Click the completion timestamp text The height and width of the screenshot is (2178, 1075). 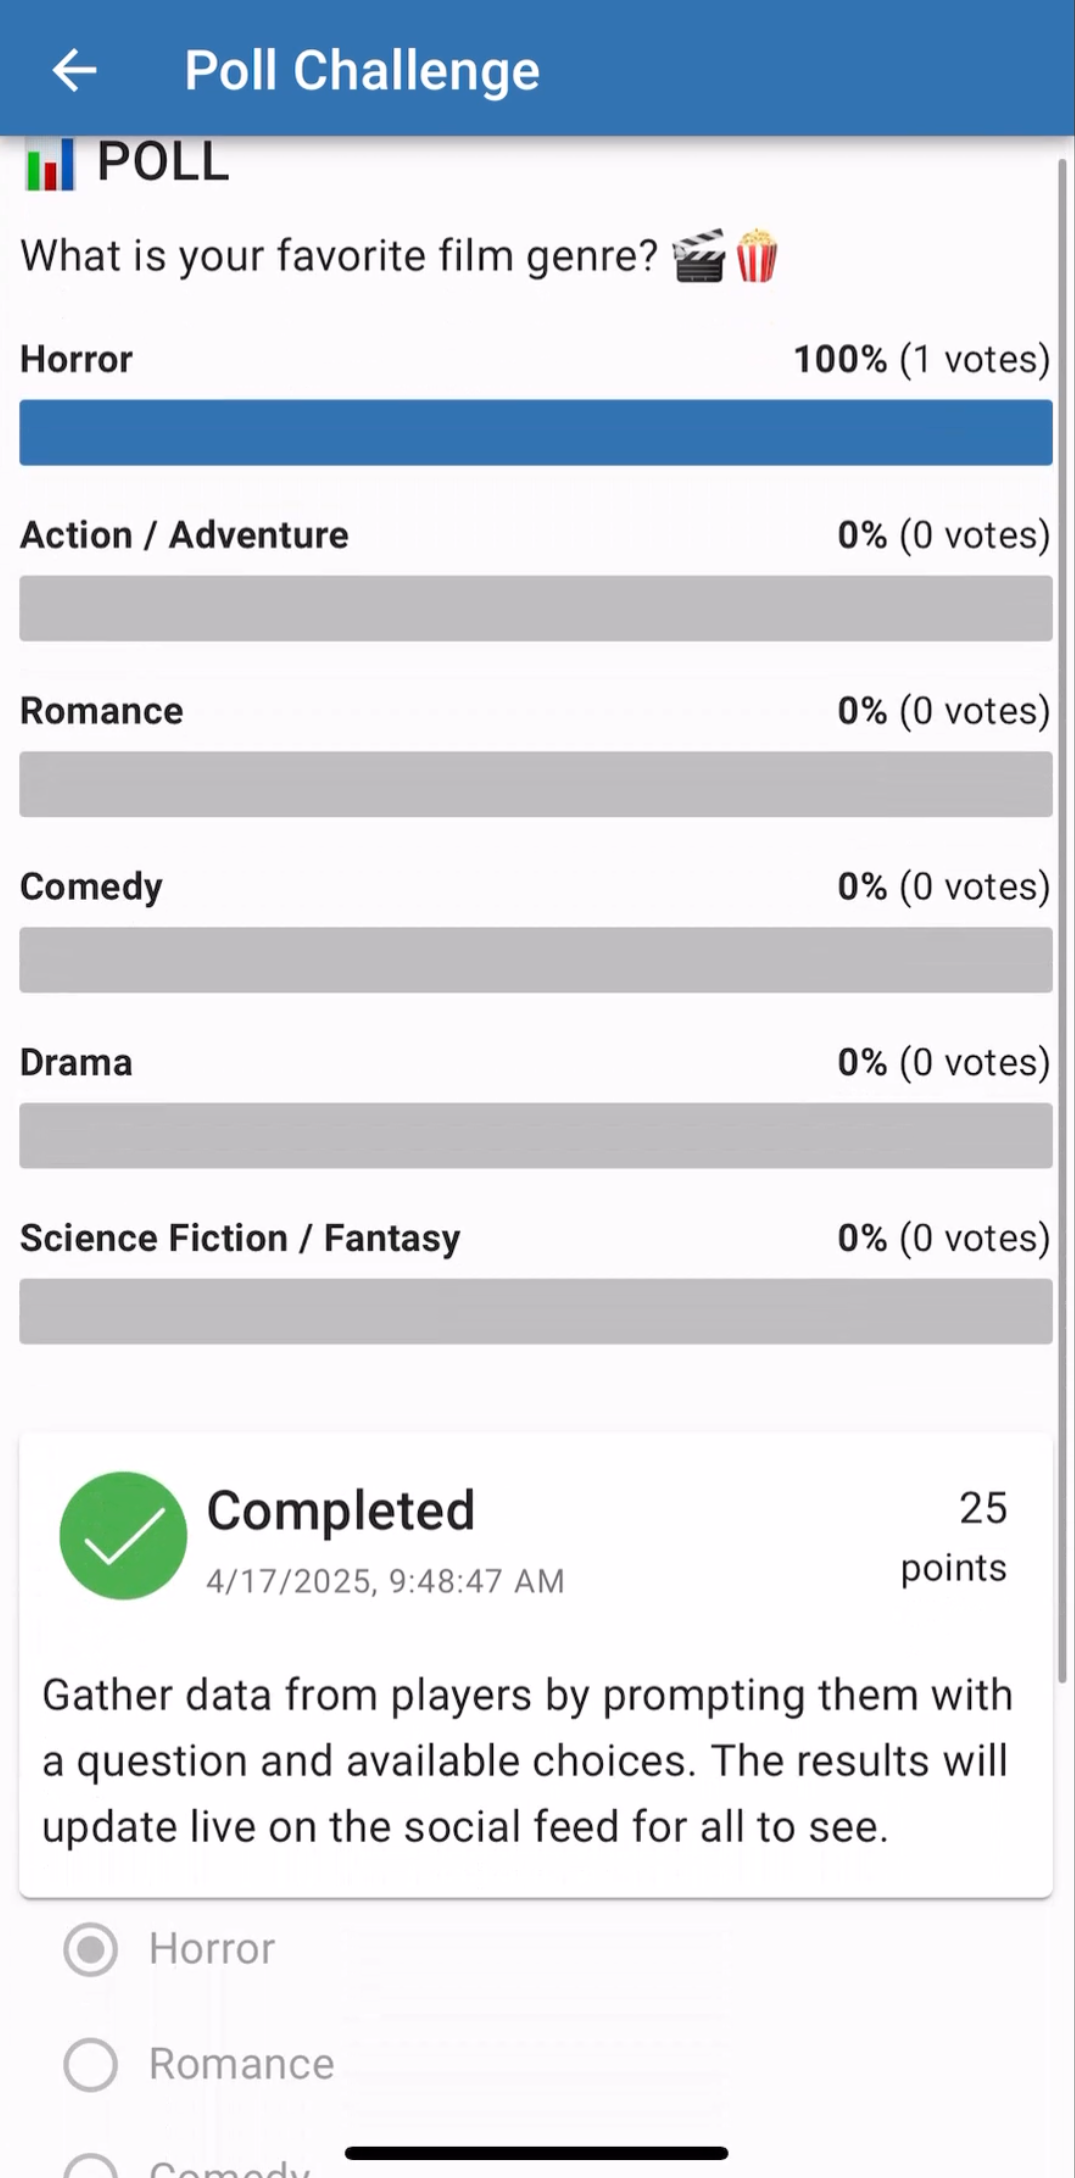385,1581
